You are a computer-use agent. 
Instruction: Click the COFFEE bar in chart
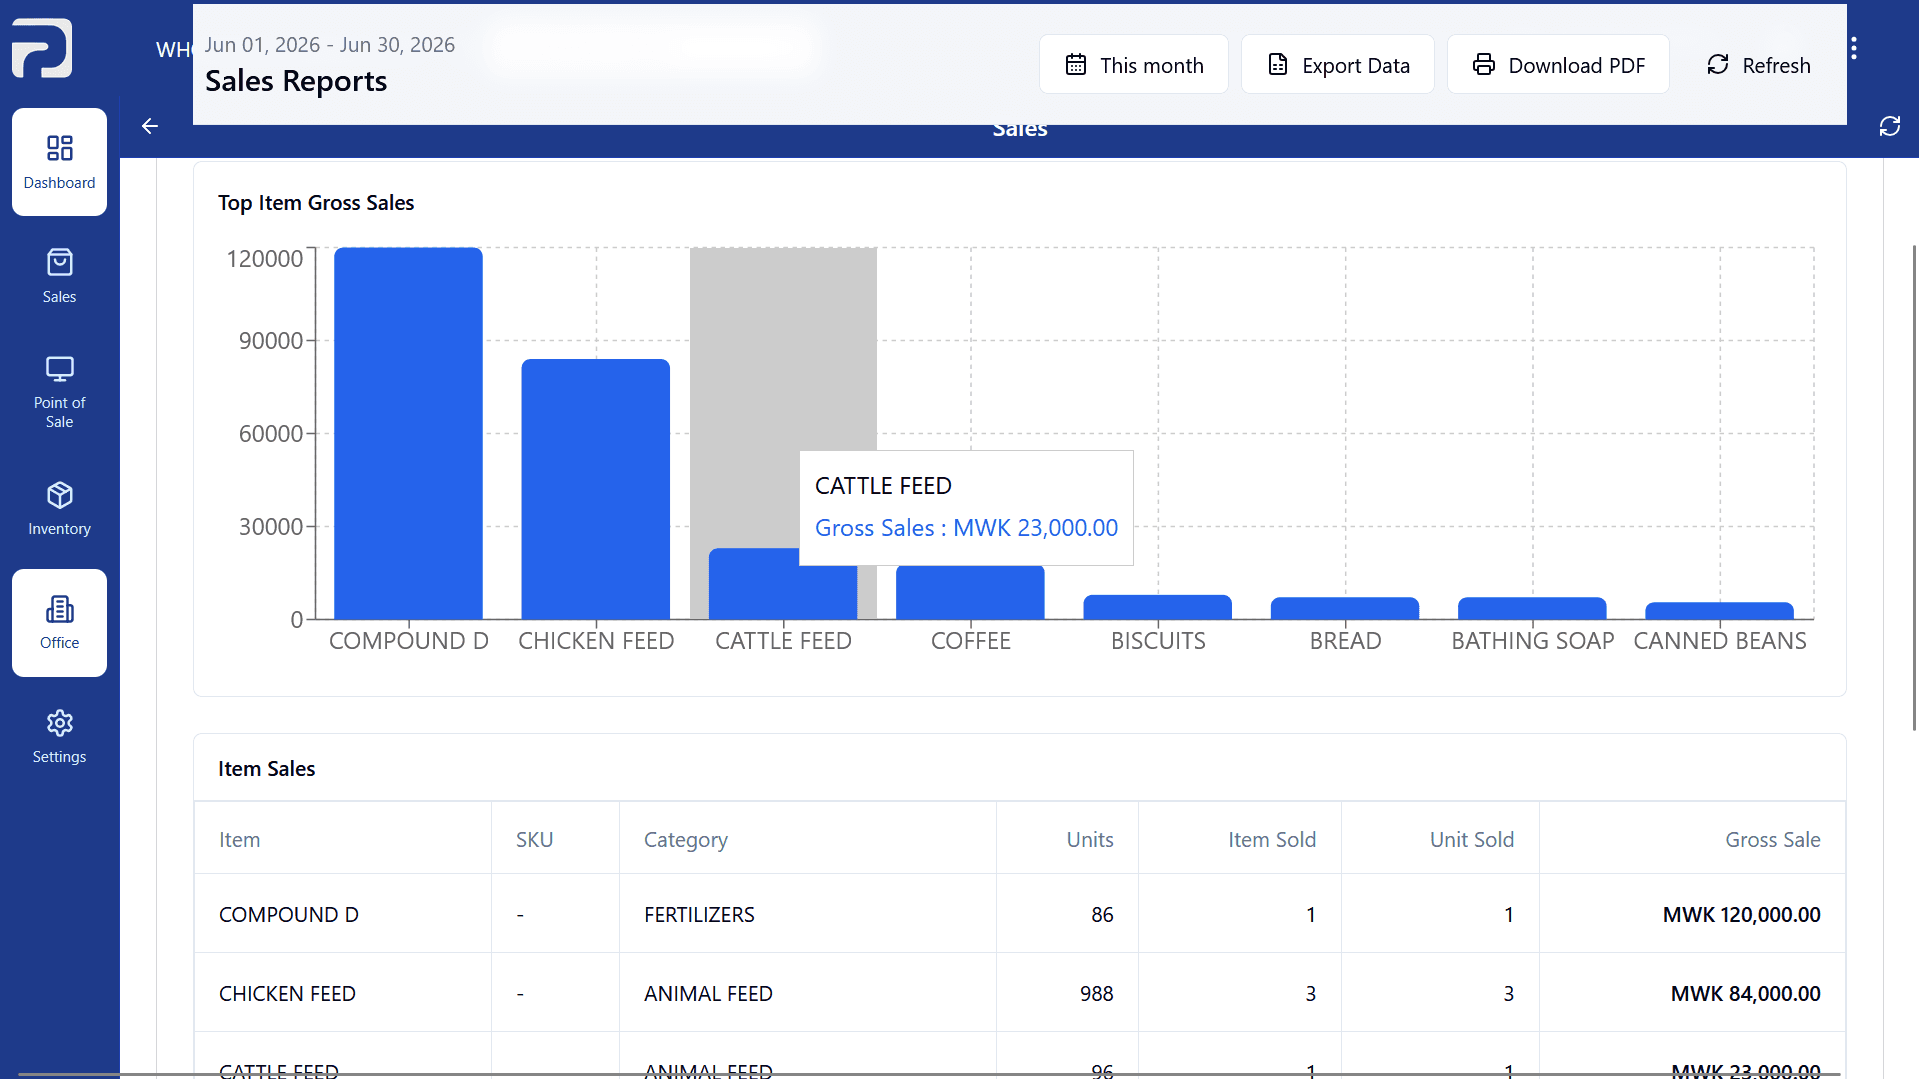[970, 592]
